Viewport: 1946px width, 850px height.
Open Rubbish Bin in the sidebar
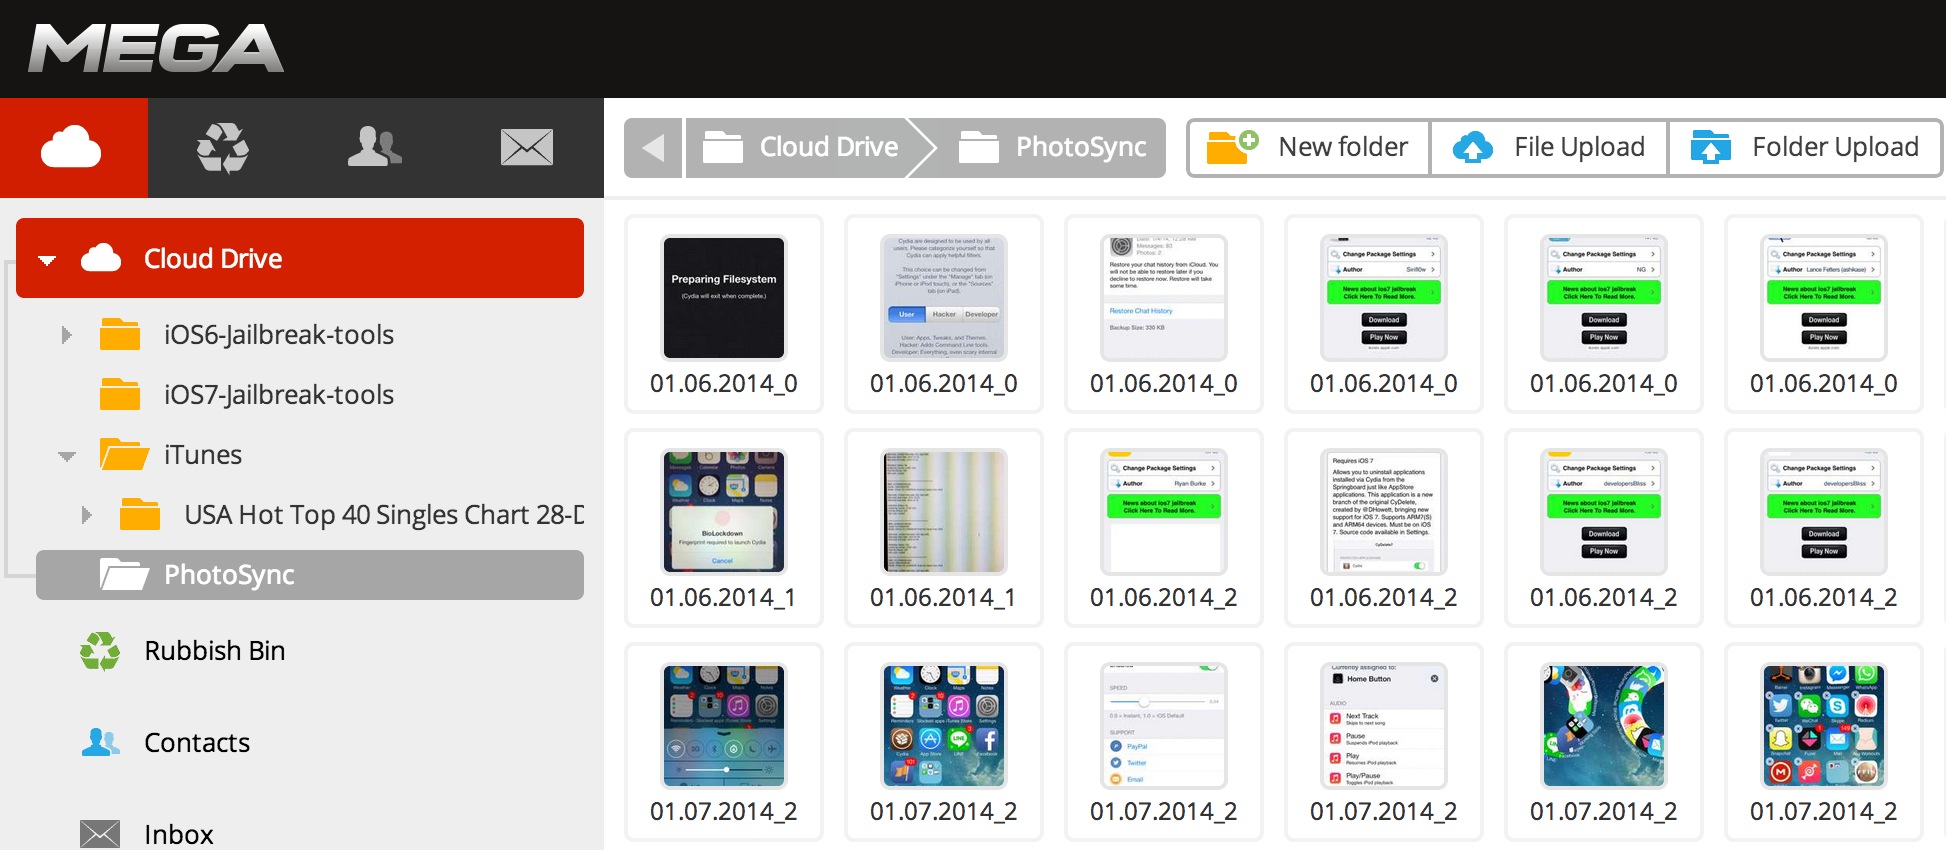[x=215, y=651]
